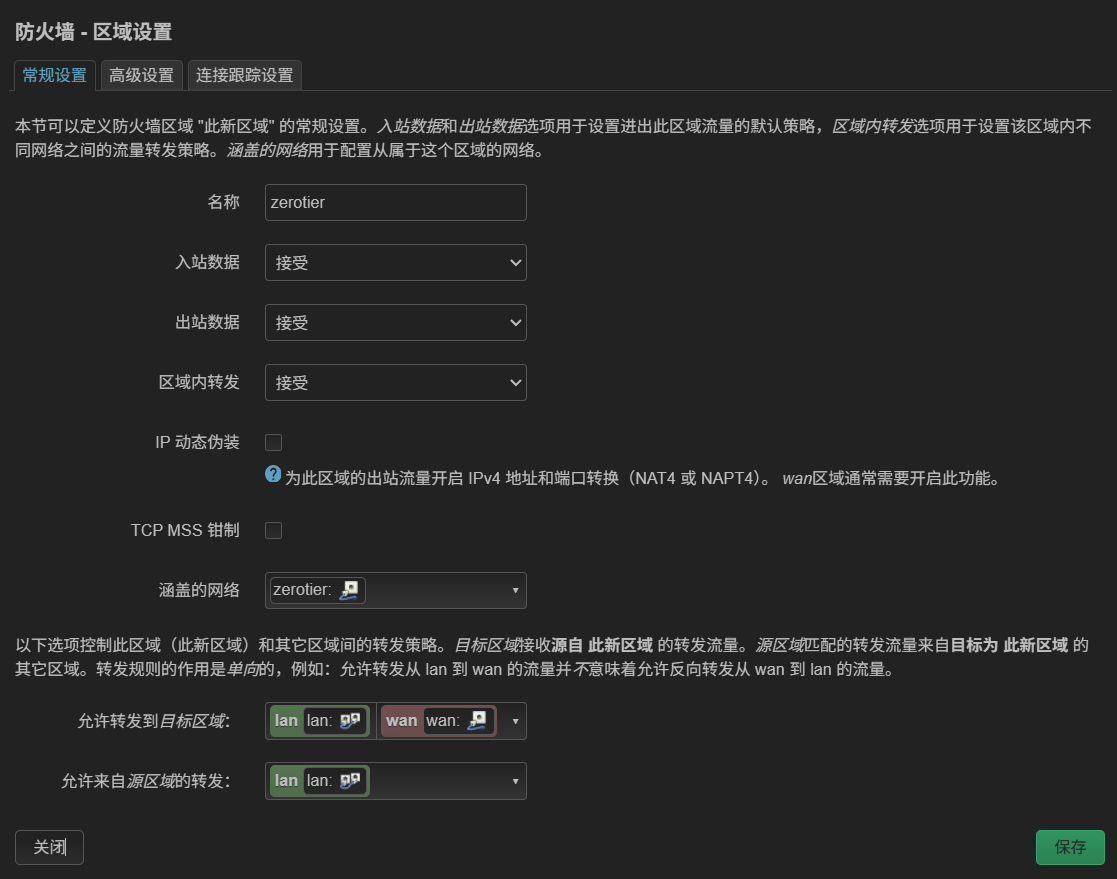
Task: Click the 名称 field containing zerotier
Action: tap(395, 202)
